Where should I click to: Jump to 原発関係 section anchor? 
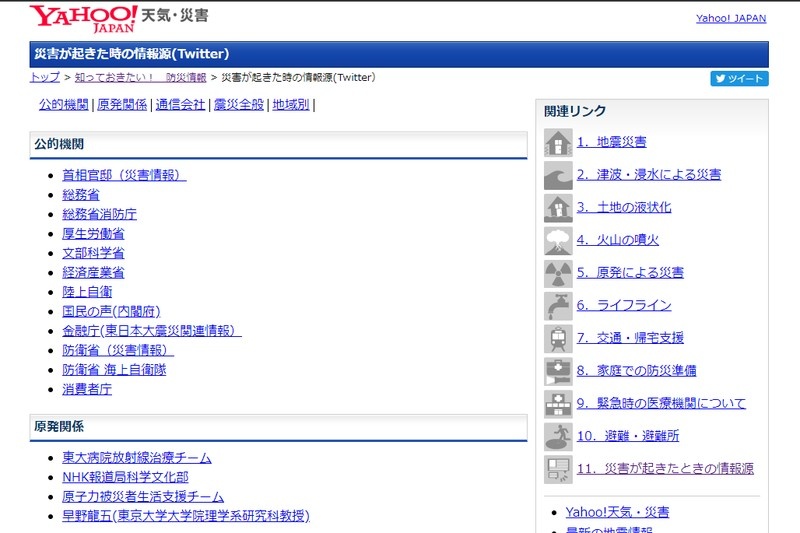122,105
